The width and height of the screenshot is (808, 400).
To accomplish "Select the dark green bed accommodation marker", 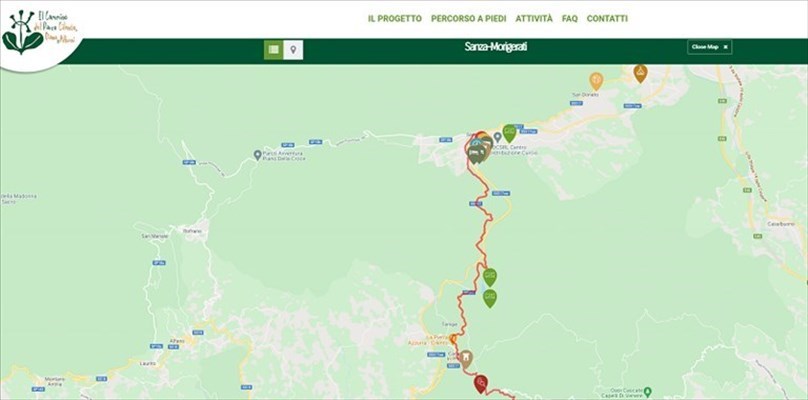I will click(x=476, y=154).
